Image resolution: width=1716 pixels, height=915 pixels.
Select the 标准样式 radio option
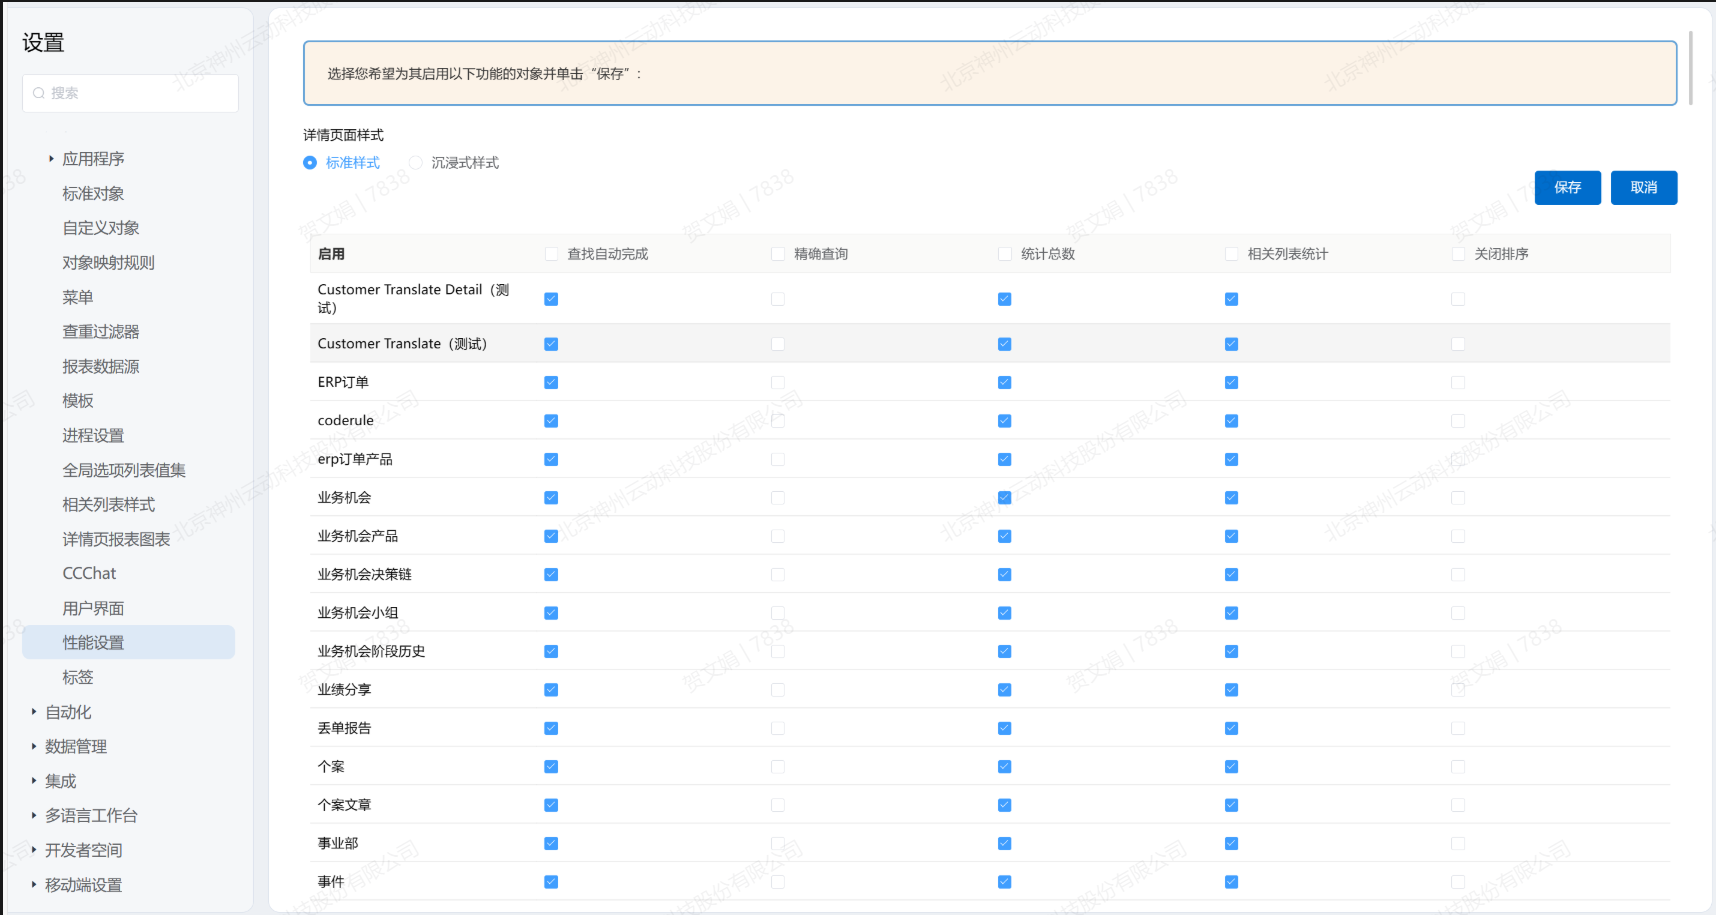click(310, 163)
